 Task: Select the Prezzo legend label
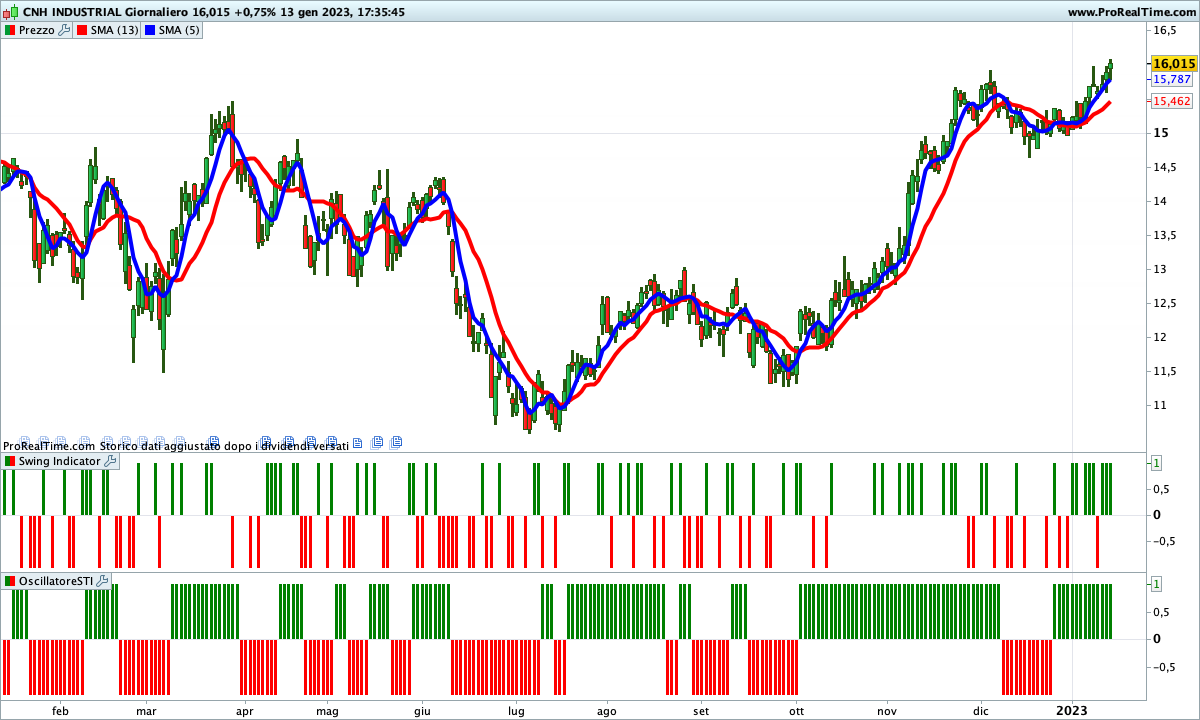tap(37, 30)
